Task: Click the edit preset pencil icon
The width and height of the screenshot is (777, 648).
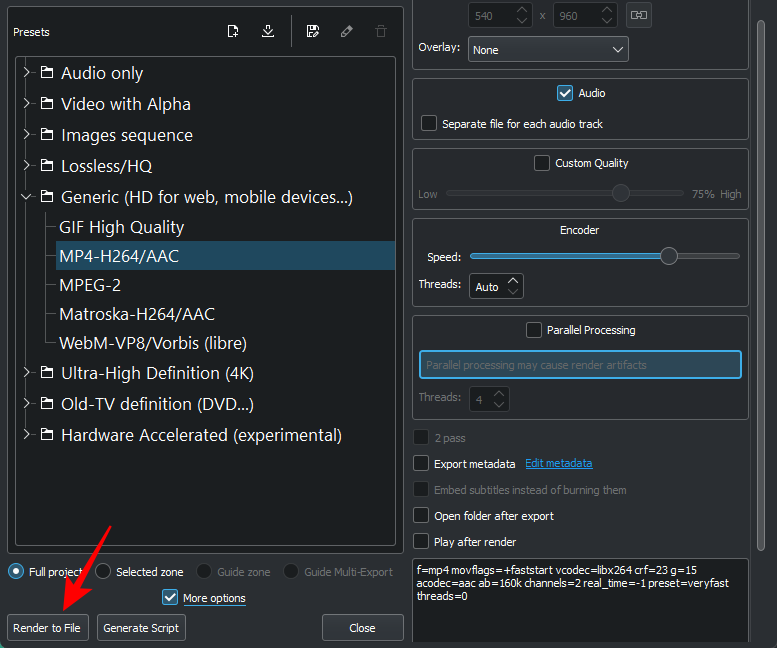Action: (346, 31)
